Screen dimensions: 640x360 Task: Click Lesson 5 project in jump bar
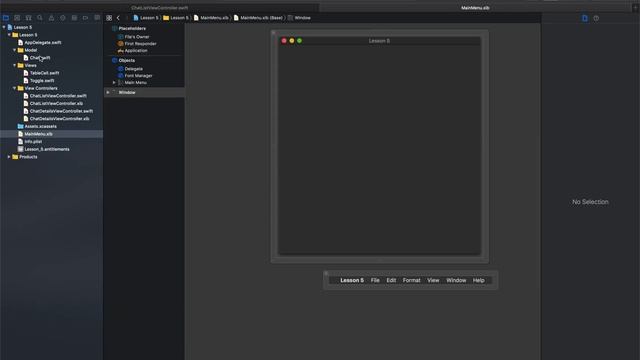[146, 18]
